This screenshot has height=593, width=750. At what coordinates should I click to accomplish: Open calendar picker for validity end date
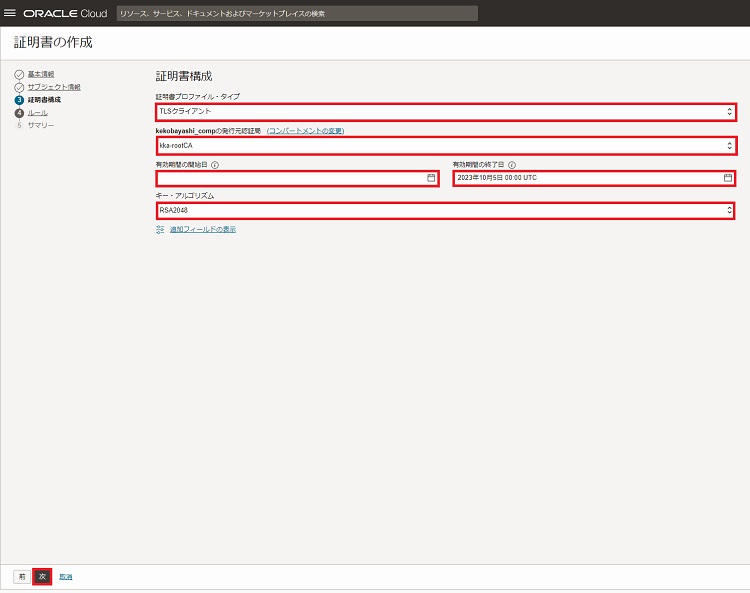click(x=728, y=178)
